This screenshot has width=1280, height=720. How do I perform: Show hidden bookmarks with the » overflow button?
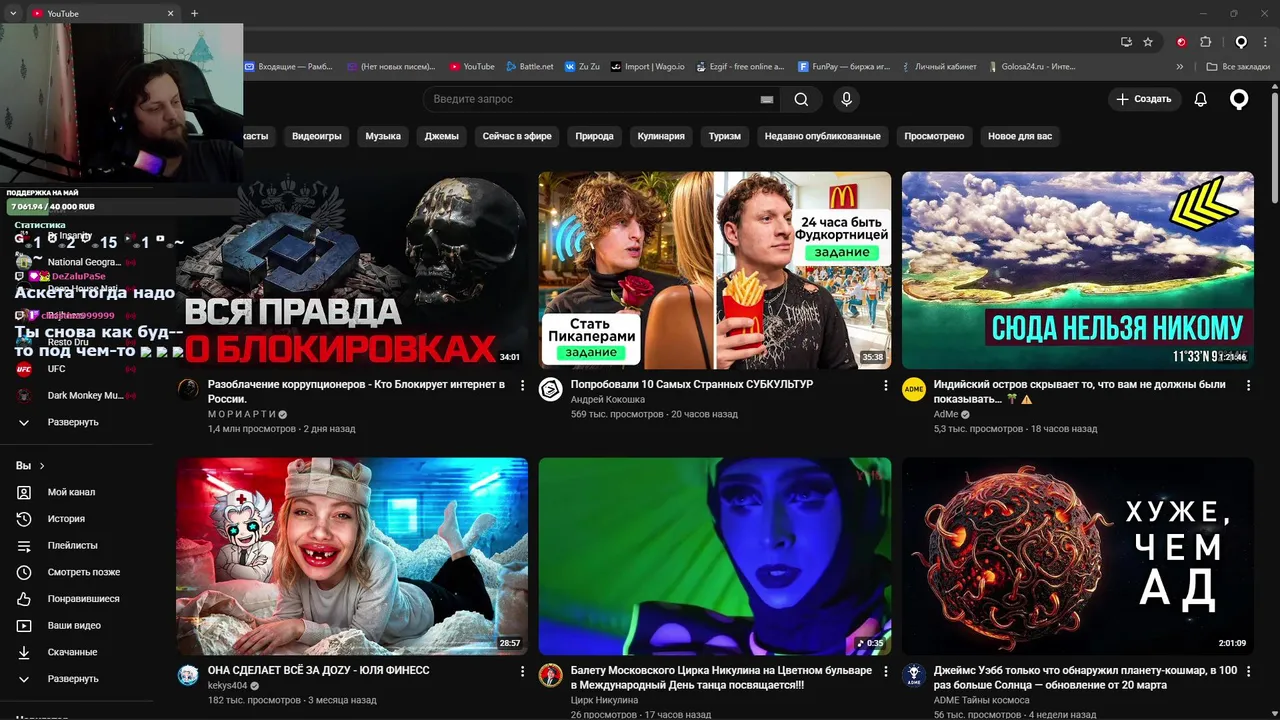1180,66
